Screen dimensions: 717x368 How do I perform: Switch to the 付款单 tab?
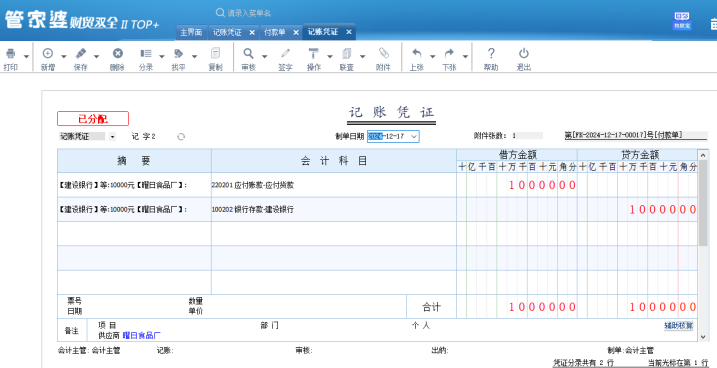[x=275, y=32]
